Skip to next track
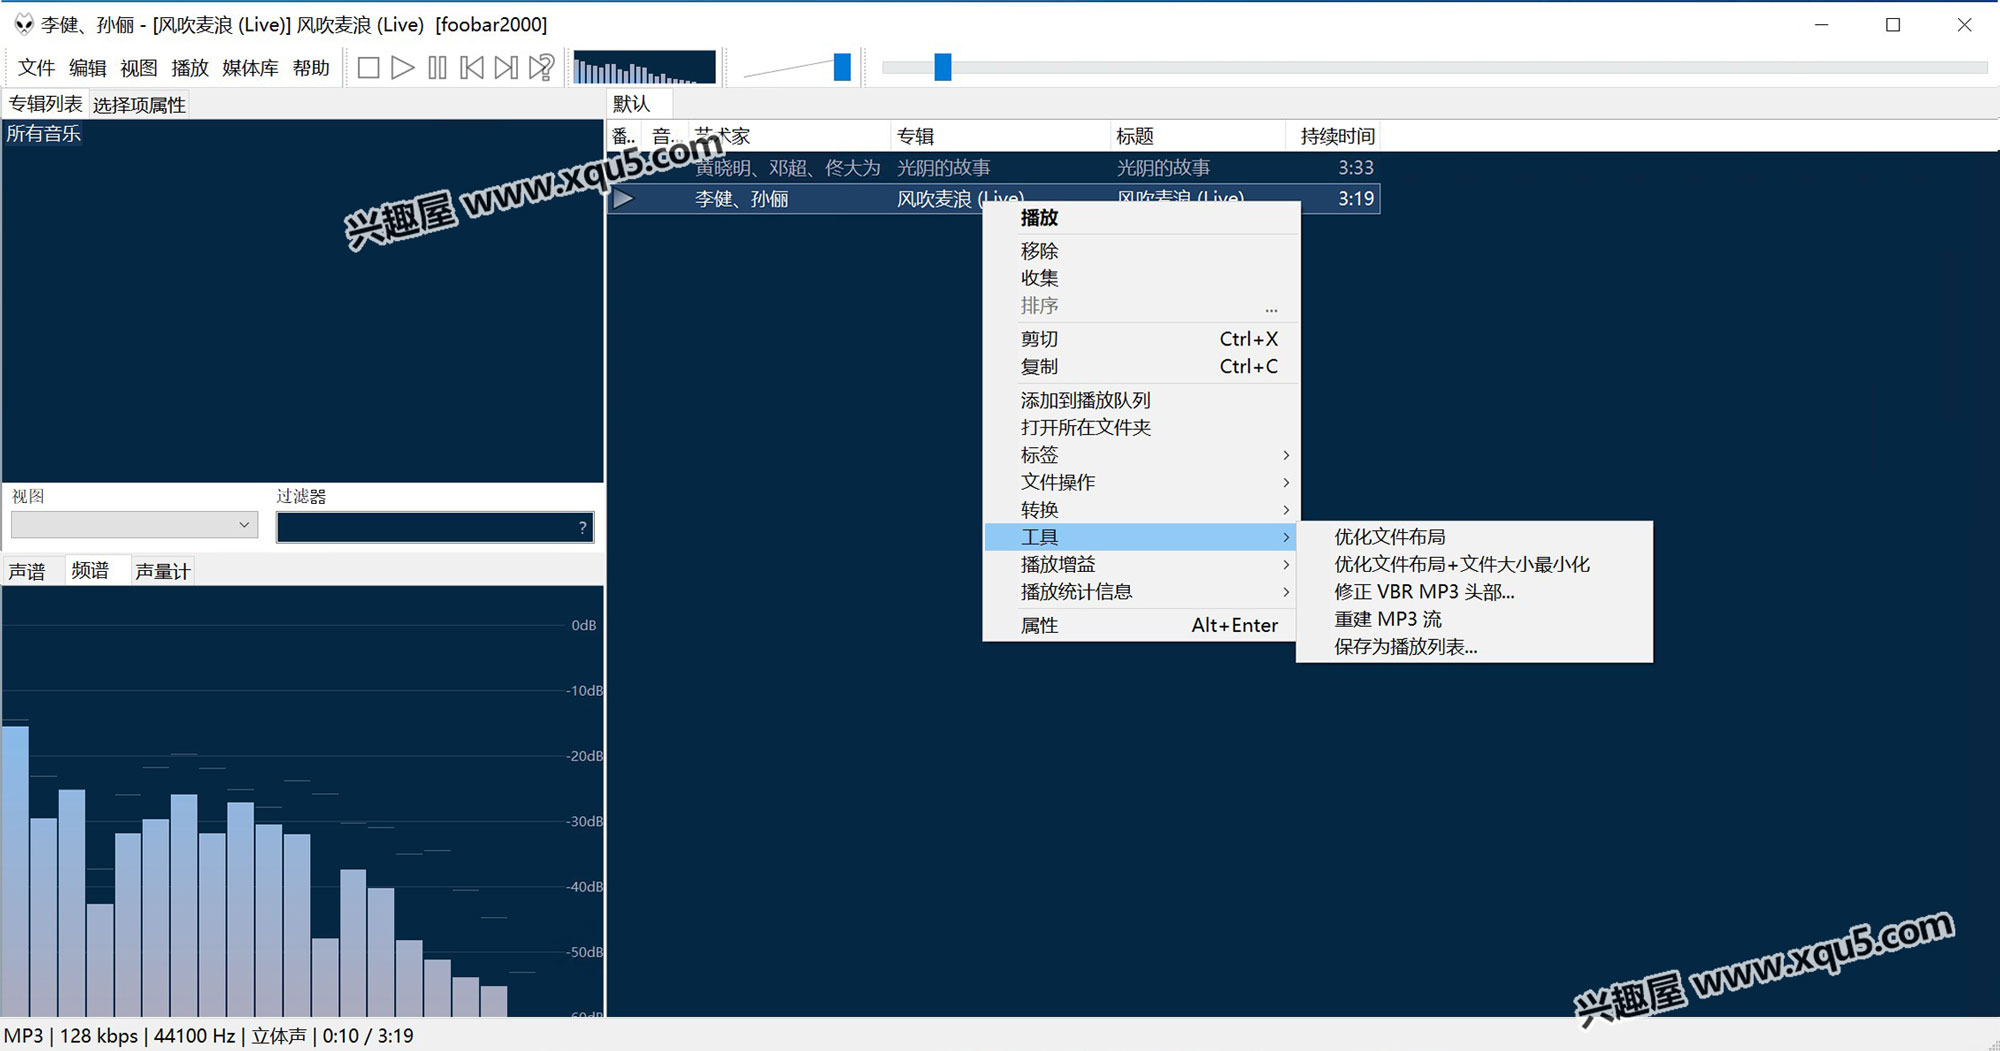 coord(506,67)
